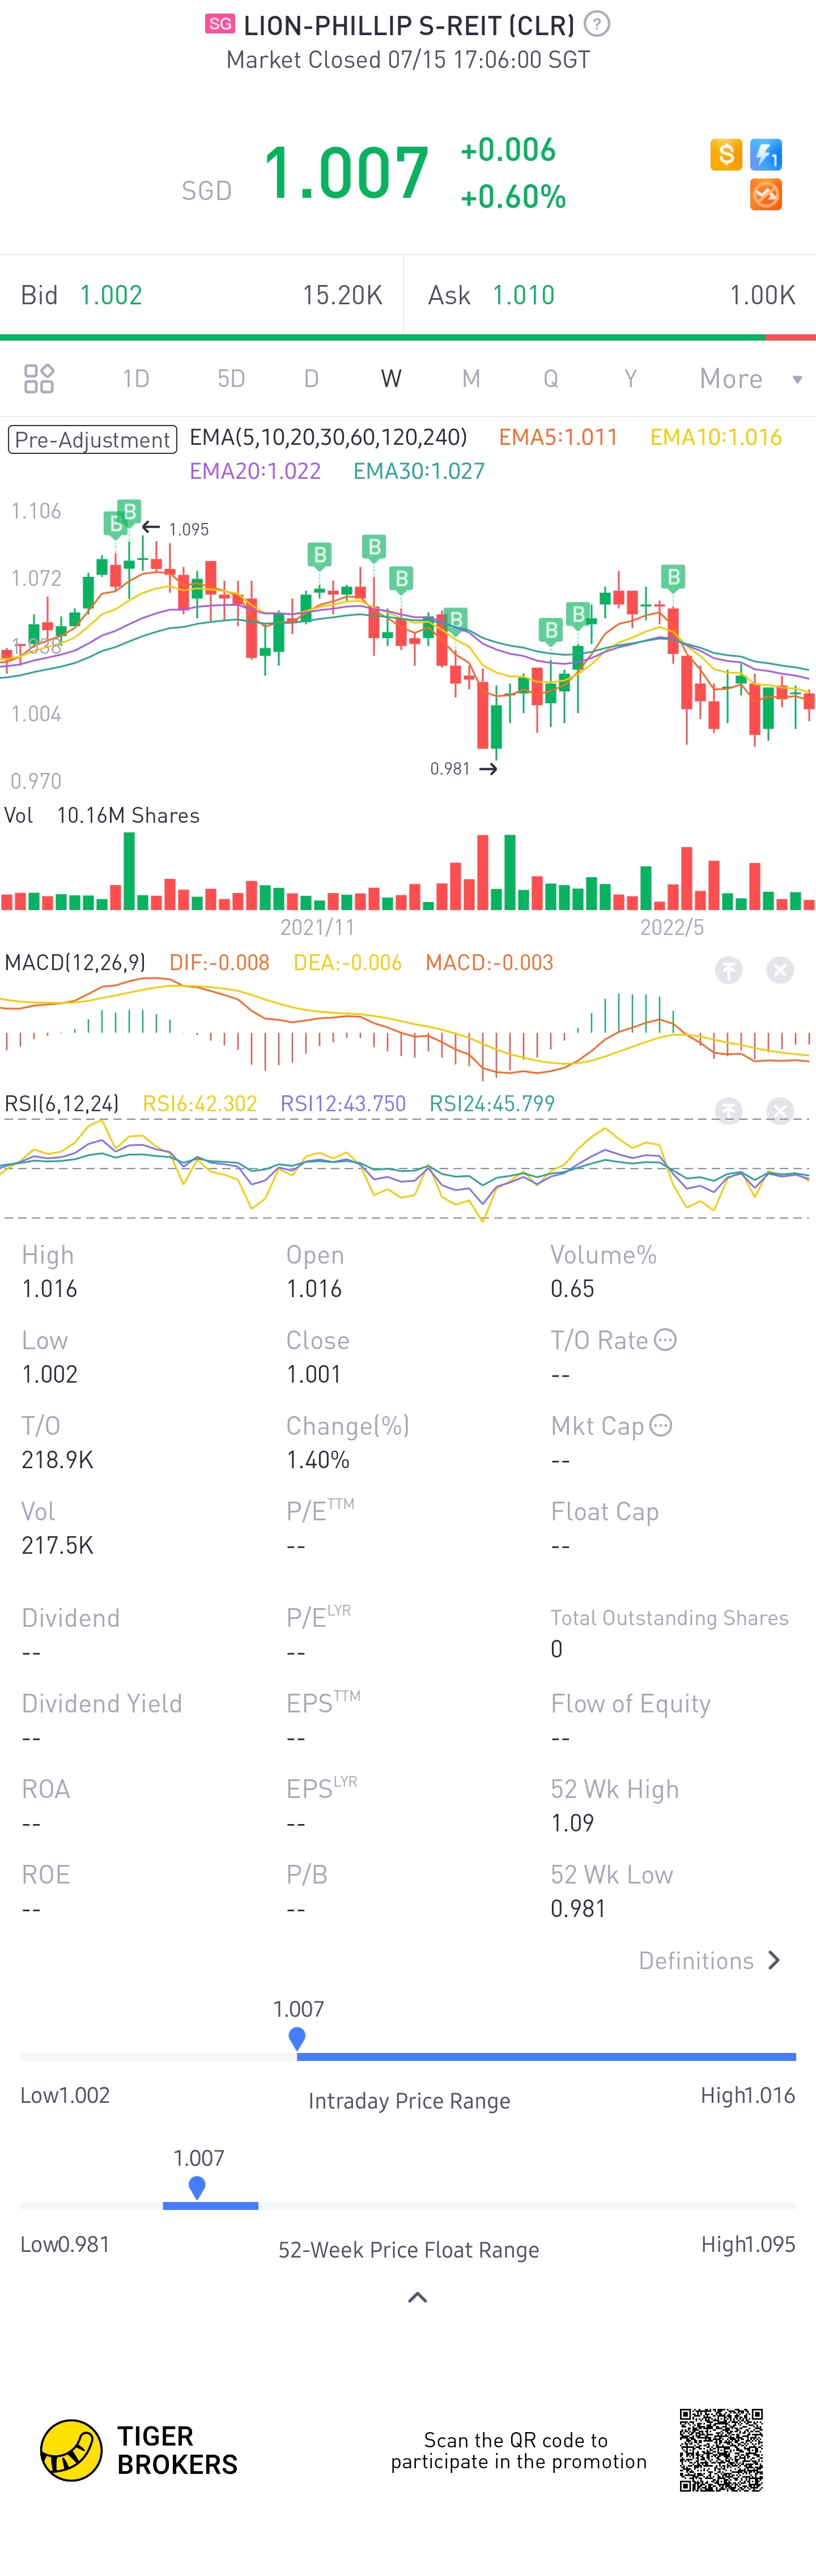Collapse the details with the up chevron

pos(418,2297)
